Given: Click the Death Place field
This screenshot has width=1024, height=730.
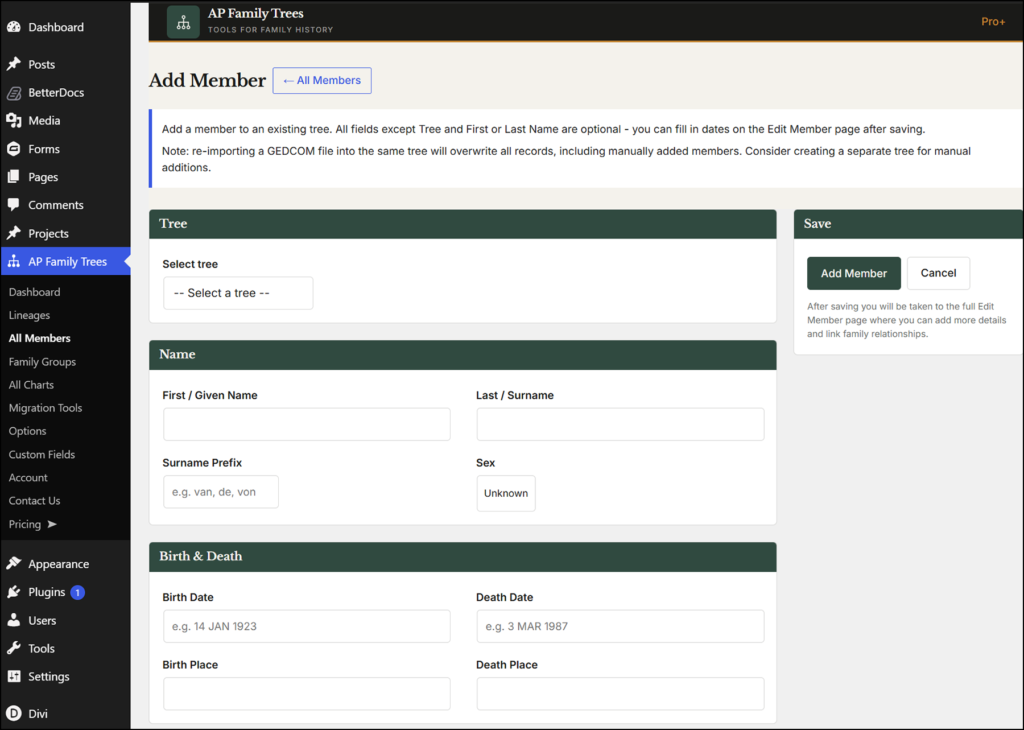Looking at the screenshot, I should click(x=620, y=693).
